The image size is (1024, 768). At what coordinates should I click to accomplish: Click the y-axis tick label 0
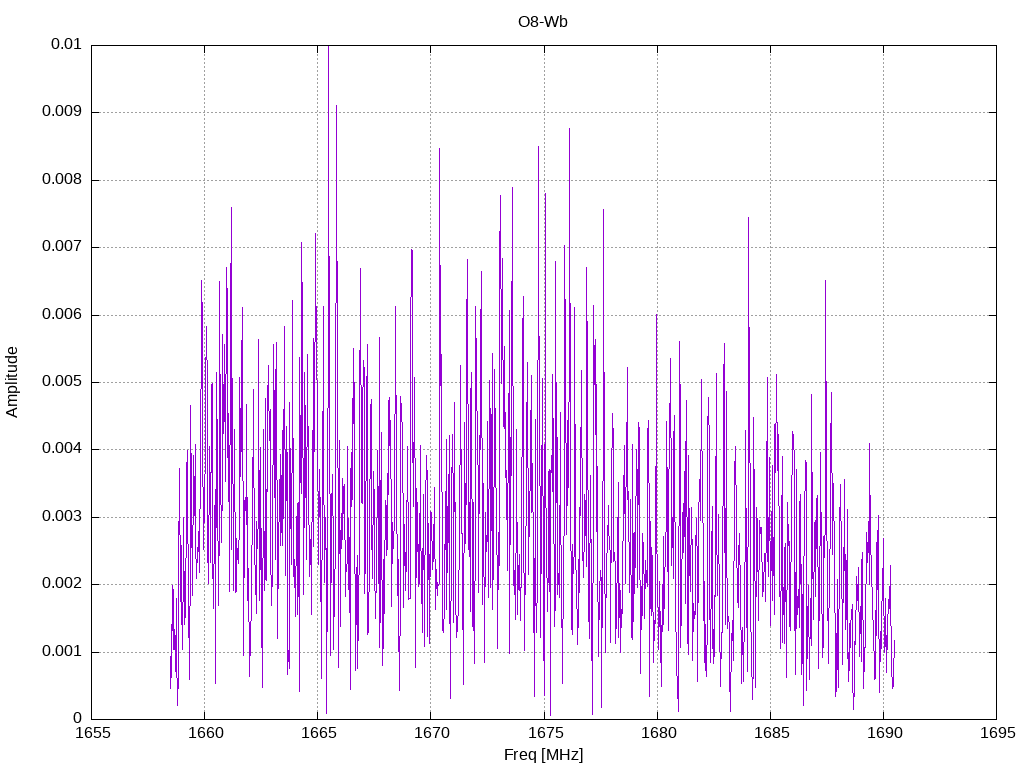point(78,719)
